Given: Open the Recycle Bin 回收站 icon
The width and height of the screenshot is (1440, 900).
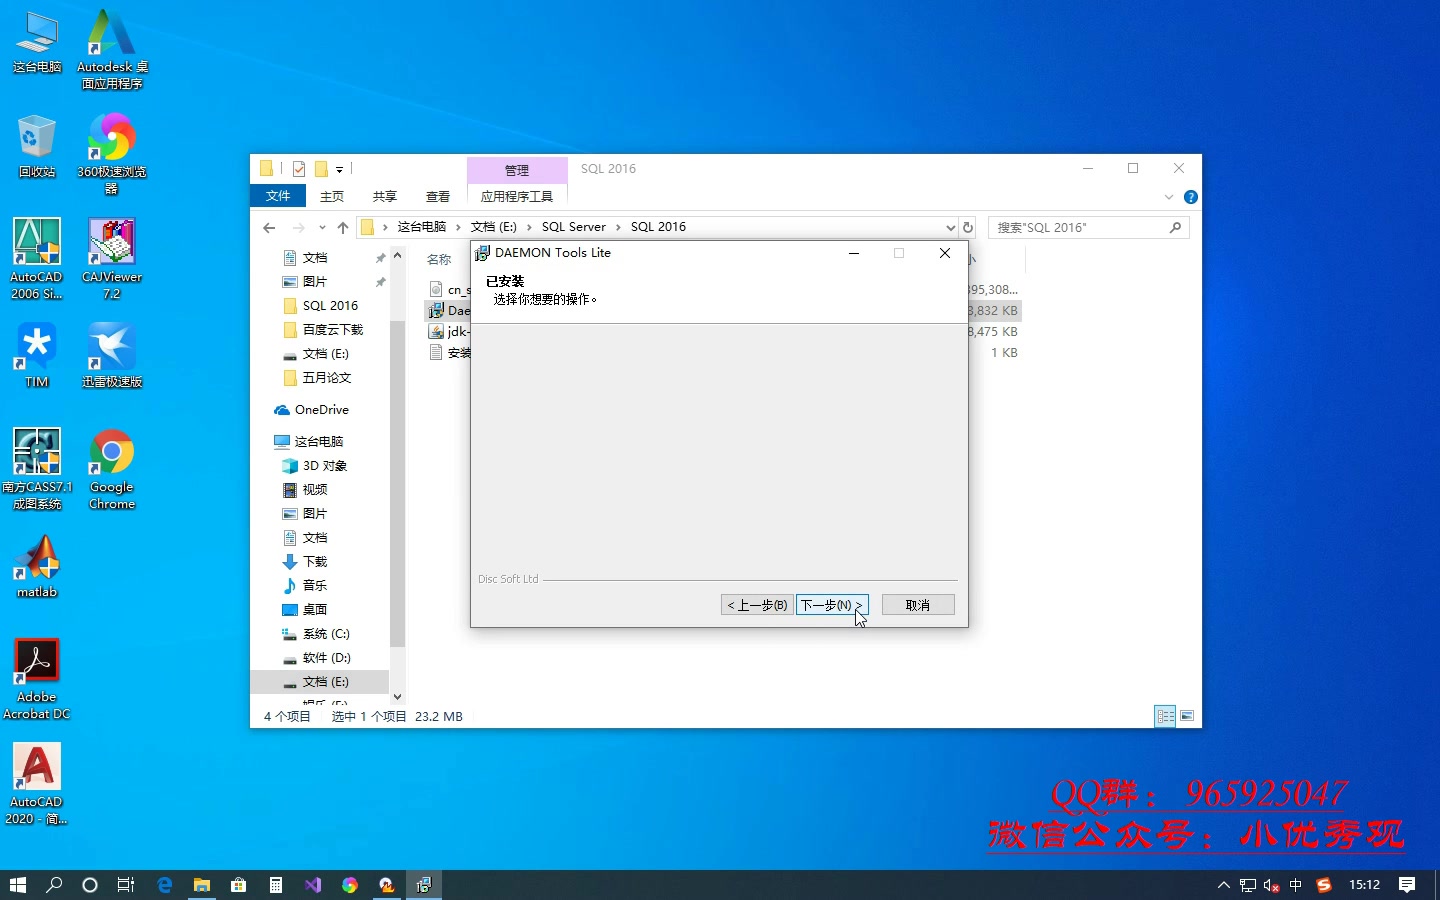Looking at the screenshot, I should [x=37, y=147].
